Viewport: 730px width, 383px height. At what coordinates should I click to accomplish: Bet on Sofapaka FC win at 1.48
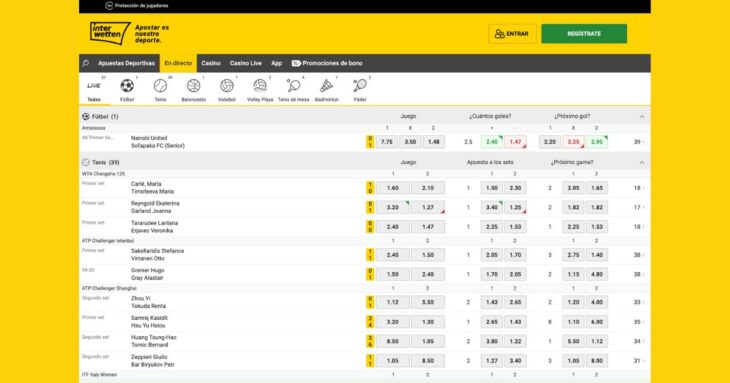point(433,142)
